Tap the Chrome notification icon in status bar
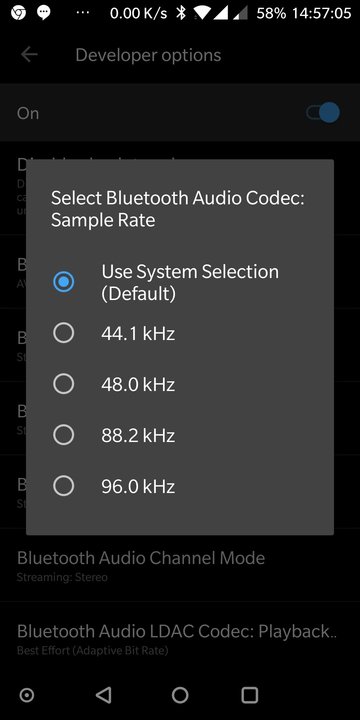The height and width of the screenshot is (720, 360). click(x=18, y=13)
